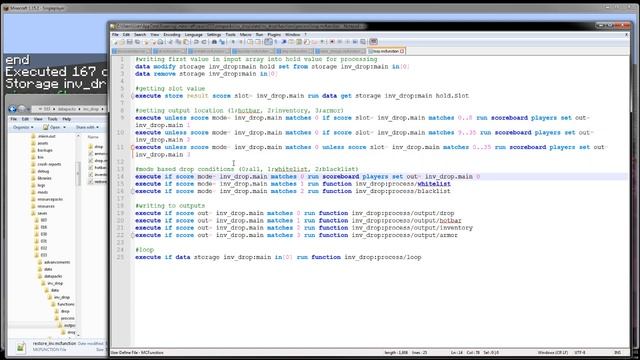This screenshot has width=640, height=360.
Task: Click the 'Name' column header in Explorer
Action: point(93,137)
